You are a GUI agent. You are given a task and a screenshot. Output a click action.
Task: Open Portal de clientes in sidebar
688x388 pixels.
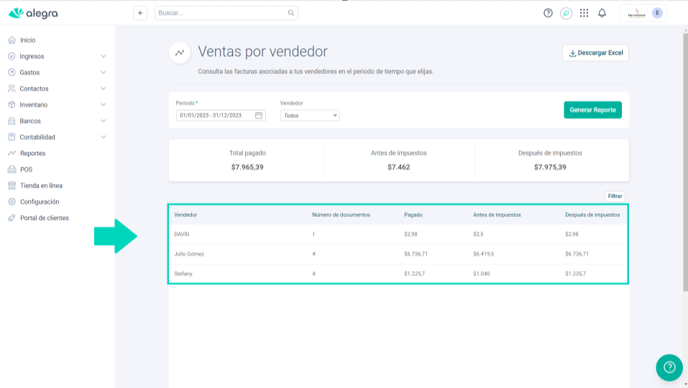tap(44, 218)
